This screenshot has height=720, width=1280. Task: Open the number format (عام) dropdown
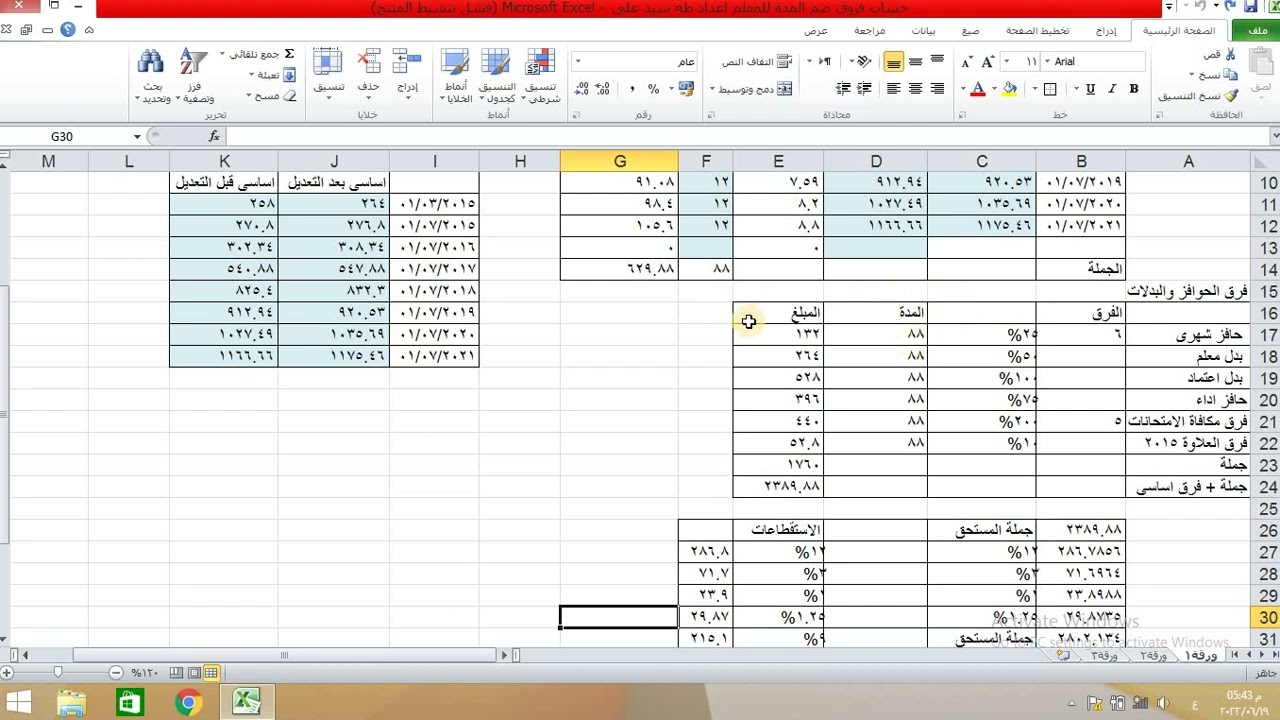pos(578,62)
